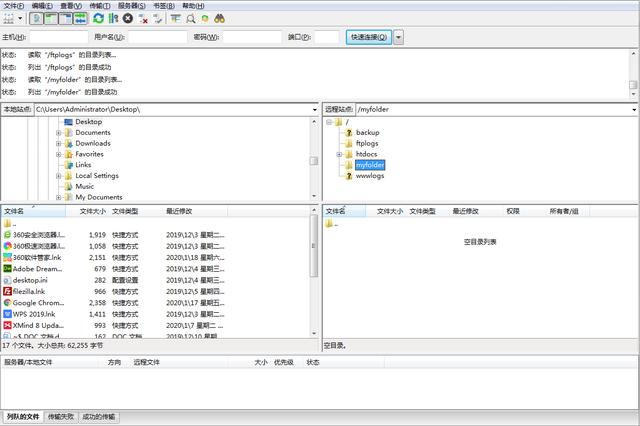Screen dimensions: 640x426
Task: Click the binoculars file search icon
Action: click(220, 18)
